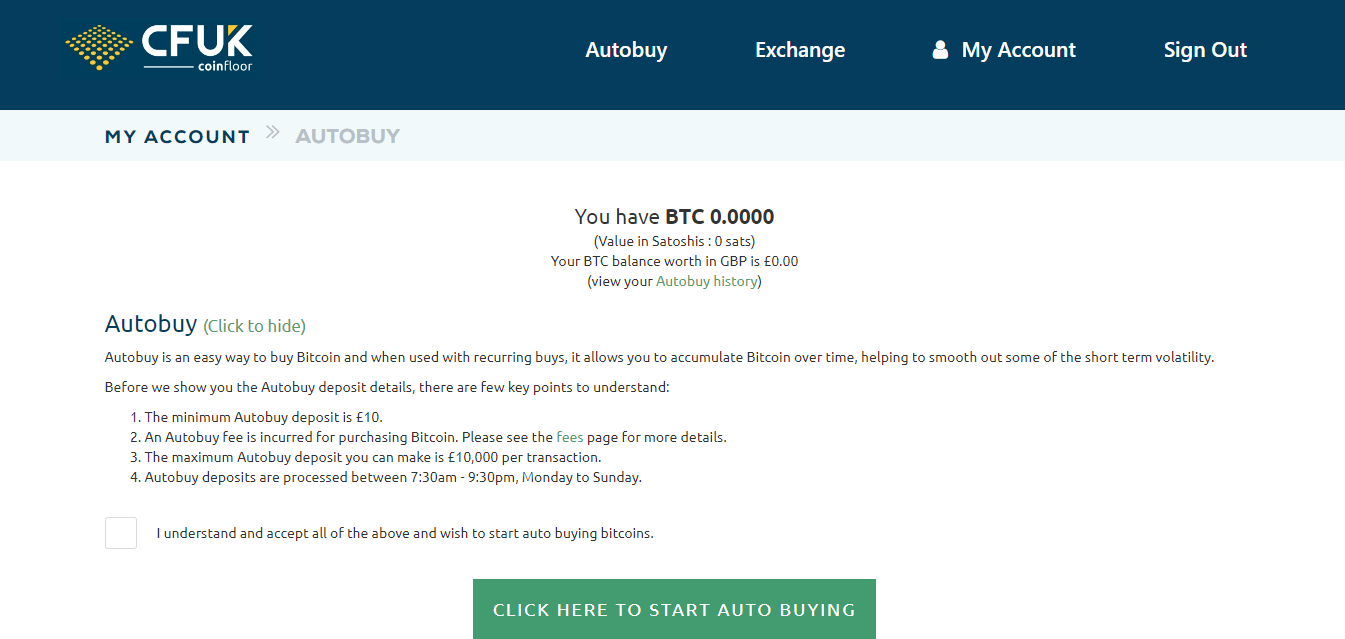This screenshot has height=639, width=1345.
Task: Click the user profile icon beside My Account
Action: 940,50
